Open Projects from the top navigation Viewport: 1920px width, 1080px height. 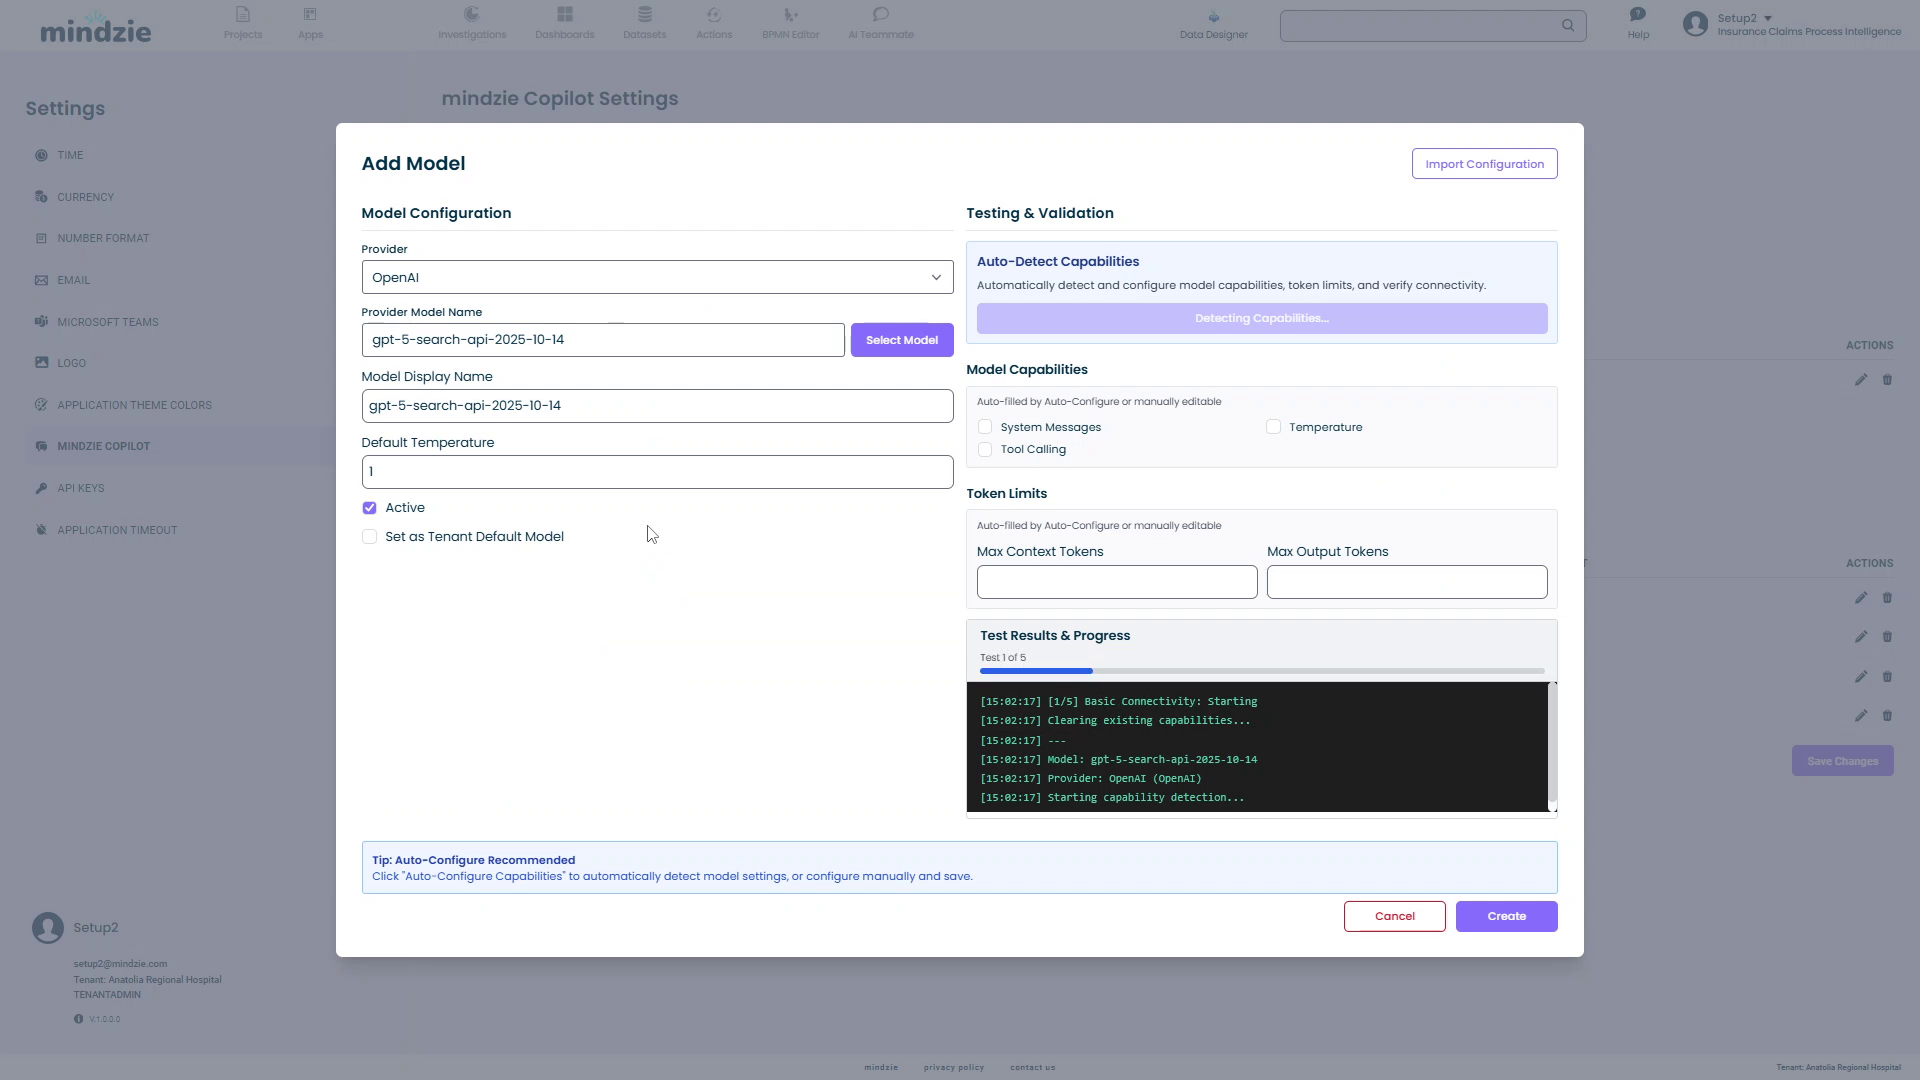243,23
